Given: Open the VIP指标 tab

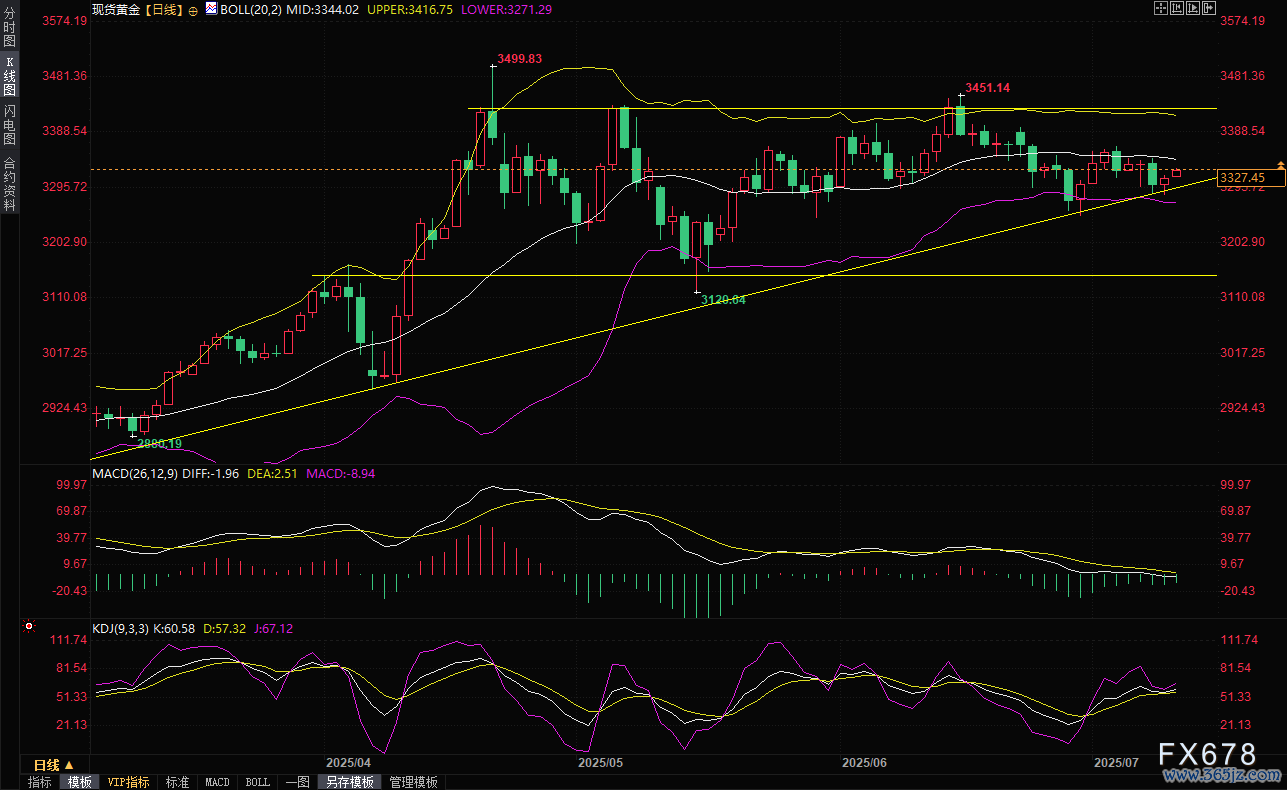Looking at the screenshot, I should click(x=129, y=782).
